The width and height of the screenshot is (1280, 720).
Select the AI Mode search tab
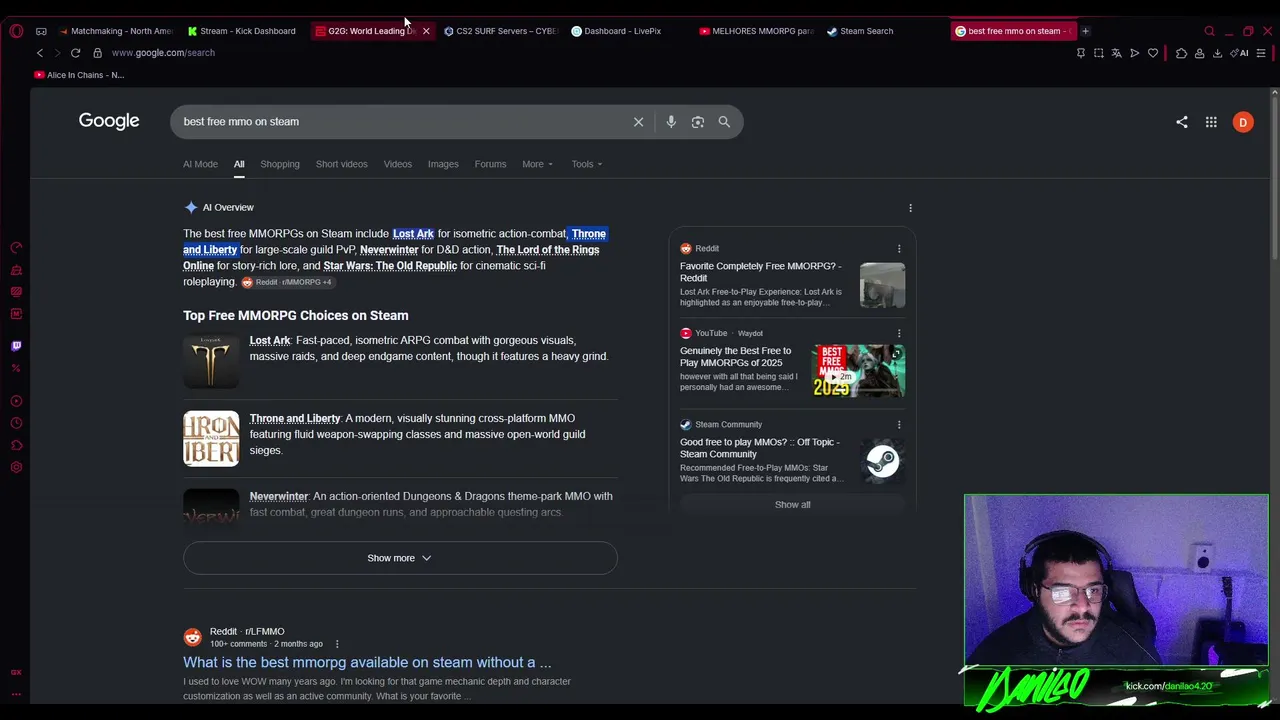(200, 164)
